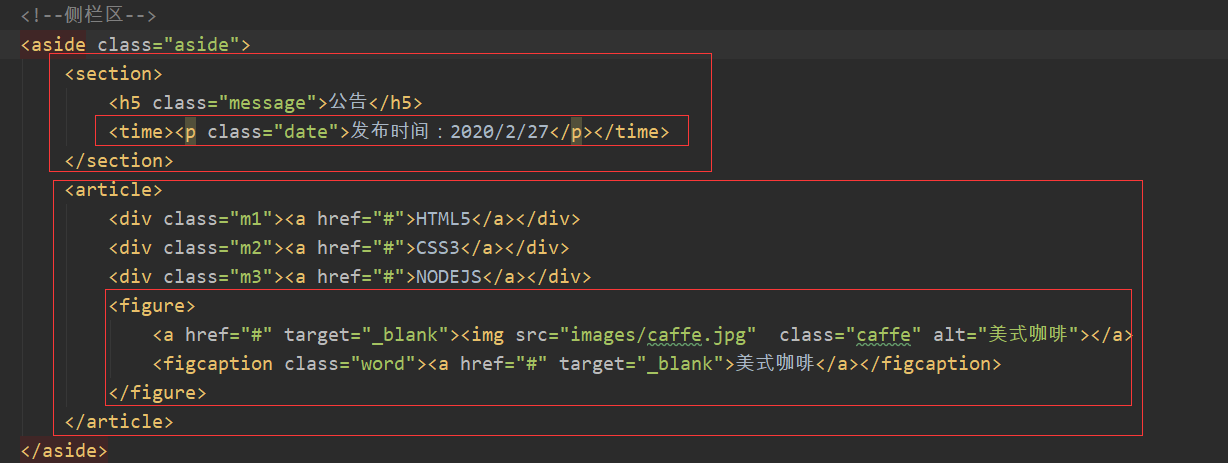Click the link text "CSS3"

[x=438, y=248]
